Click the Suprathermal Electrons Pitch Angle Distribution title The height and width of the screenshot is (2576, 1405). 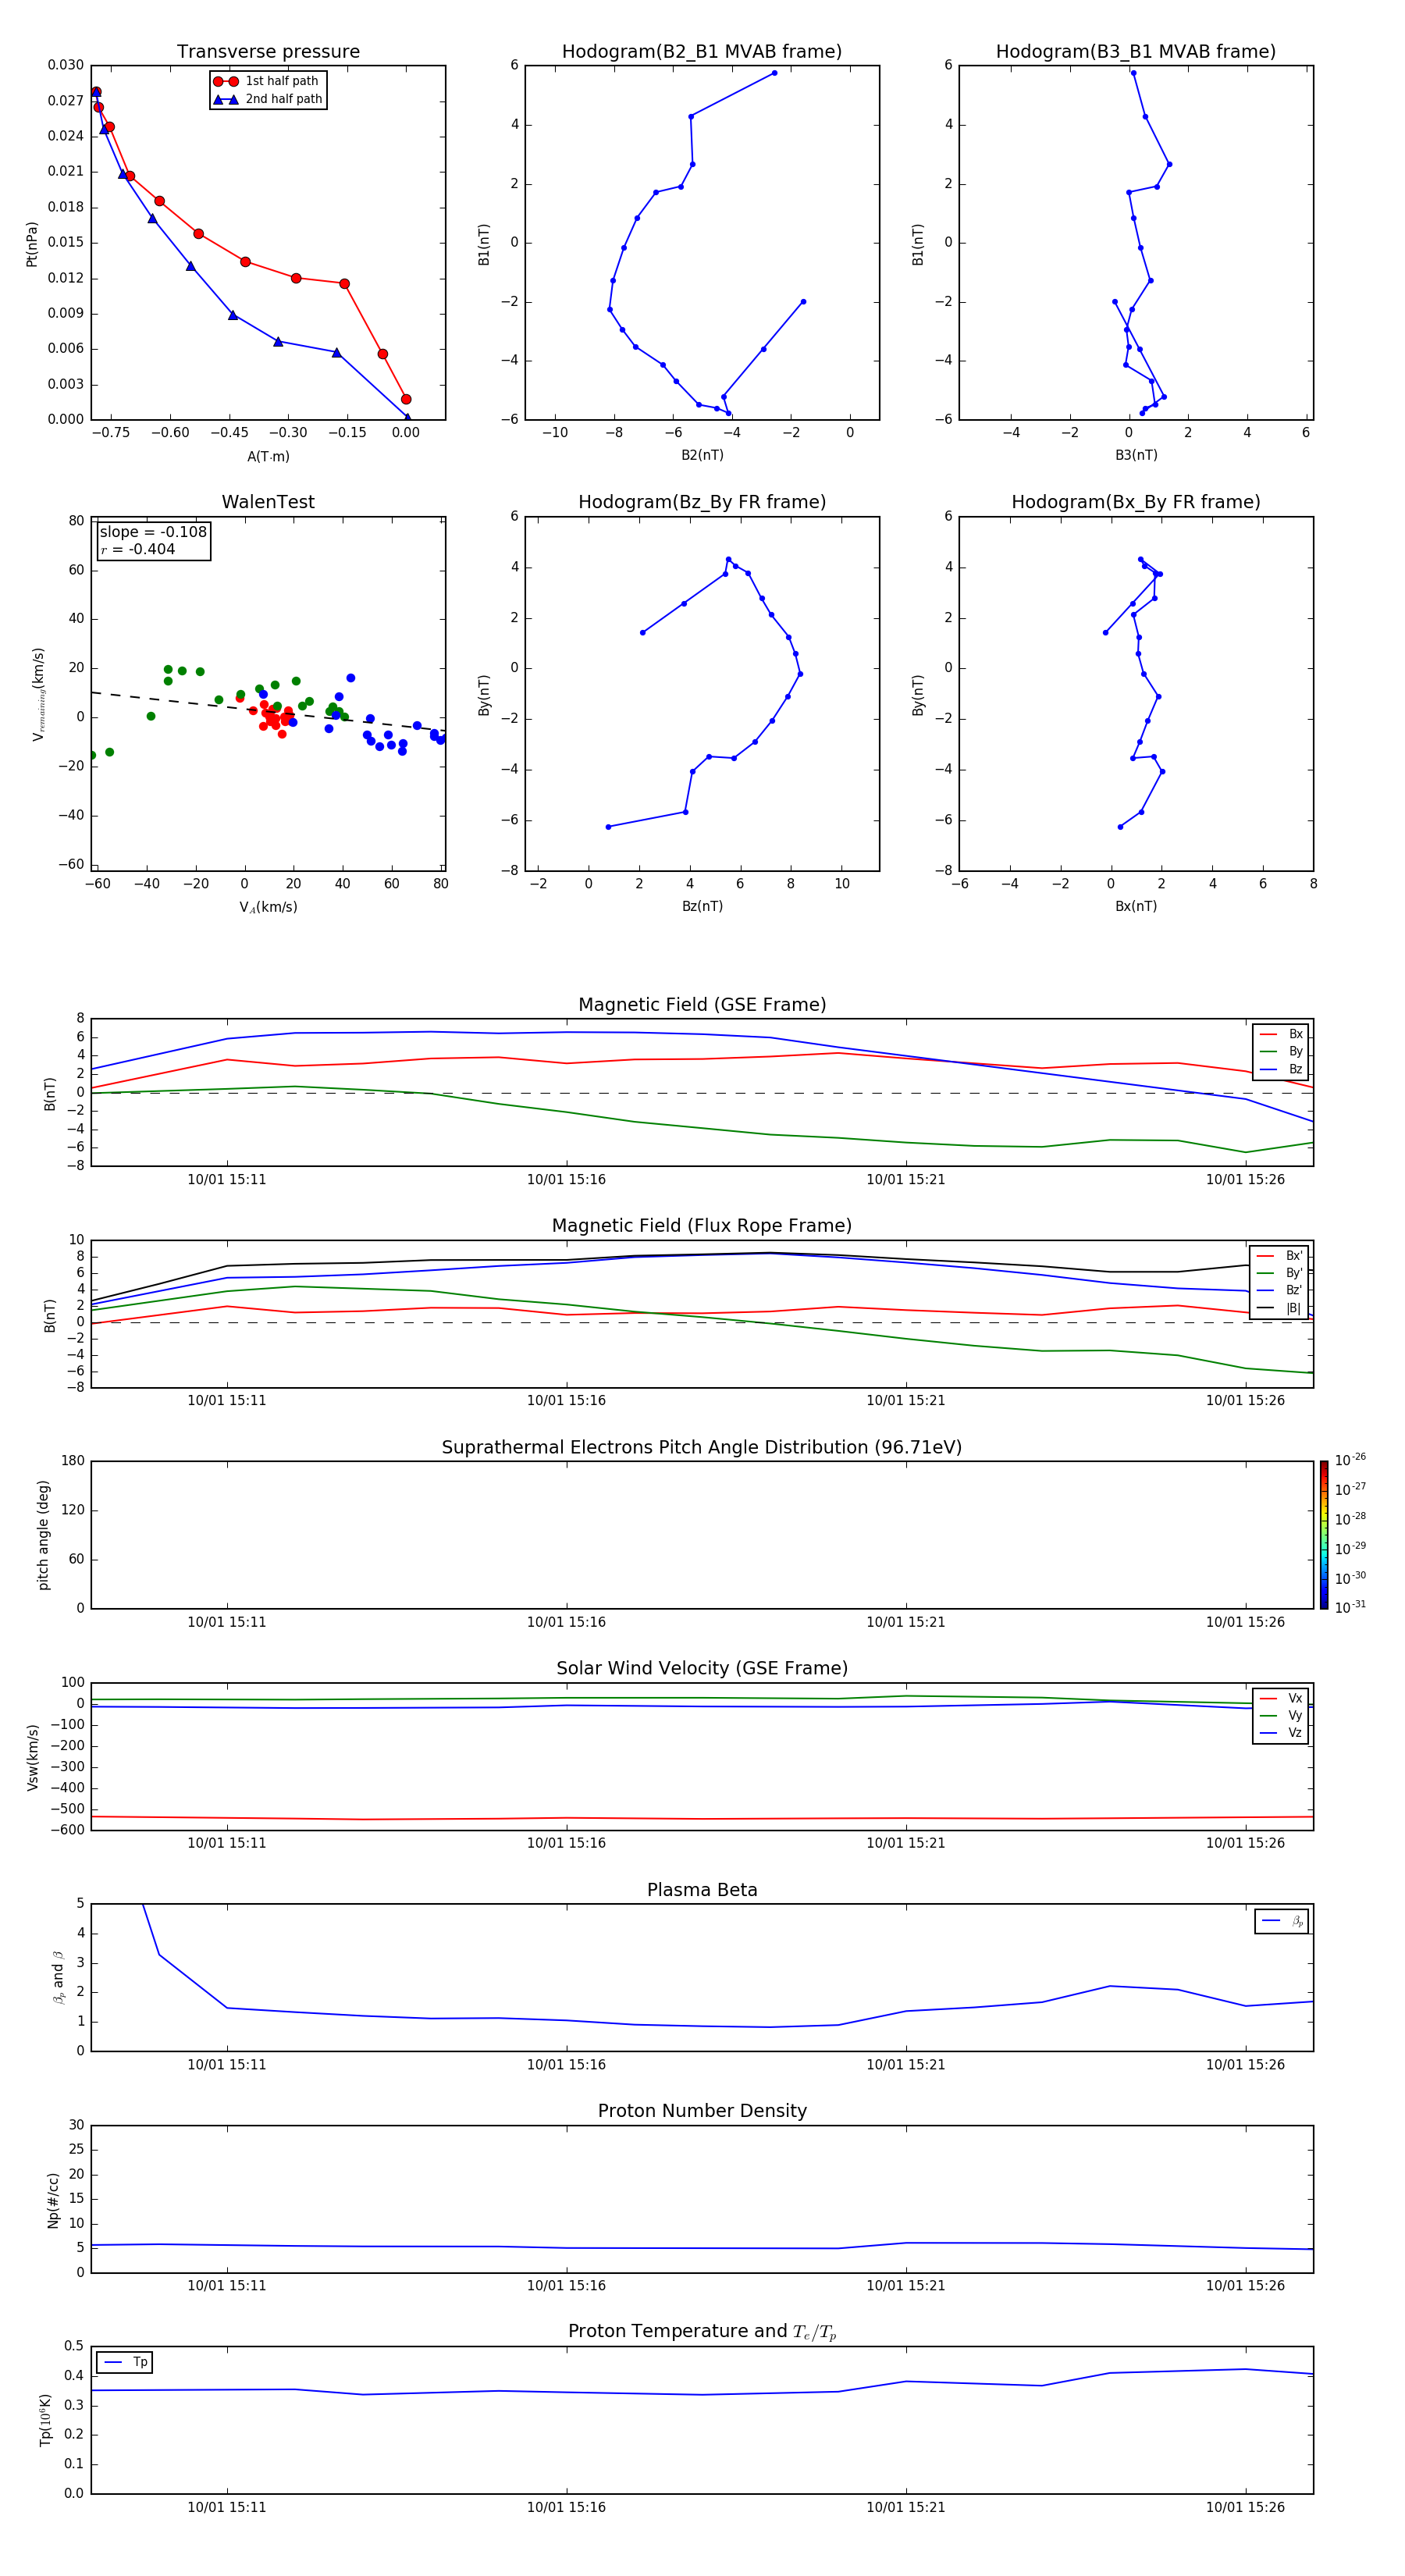click(702, 1448)
